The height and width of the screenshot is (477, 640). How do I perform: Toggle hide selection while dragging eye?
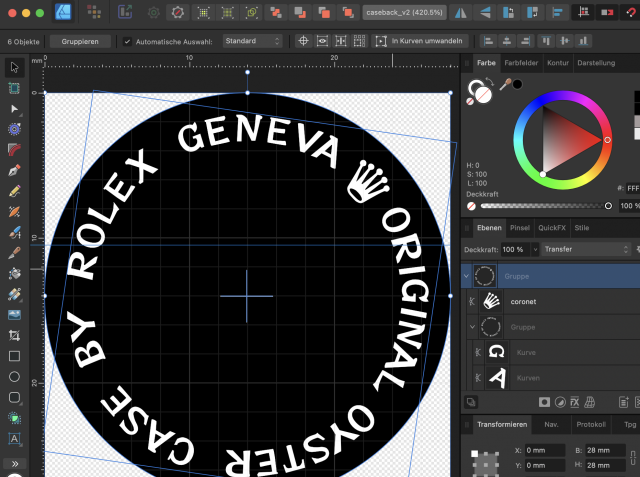(322, 41)
